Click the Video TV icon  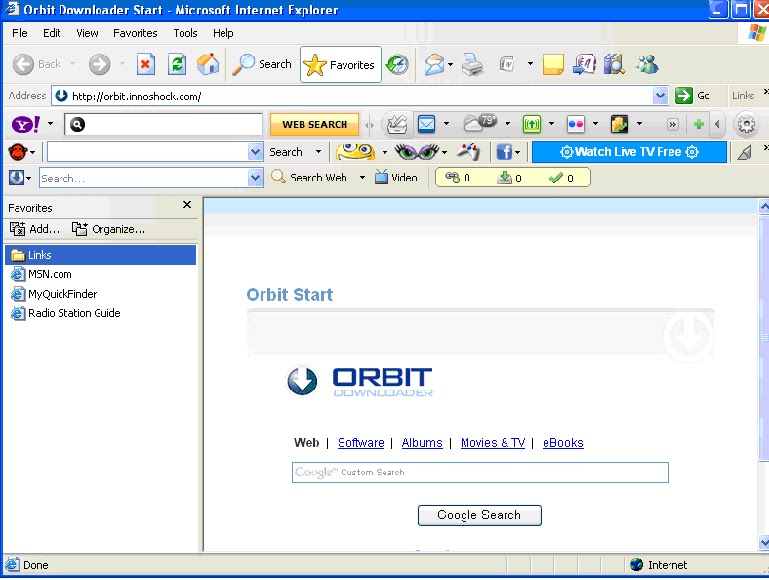click(382, 177)
